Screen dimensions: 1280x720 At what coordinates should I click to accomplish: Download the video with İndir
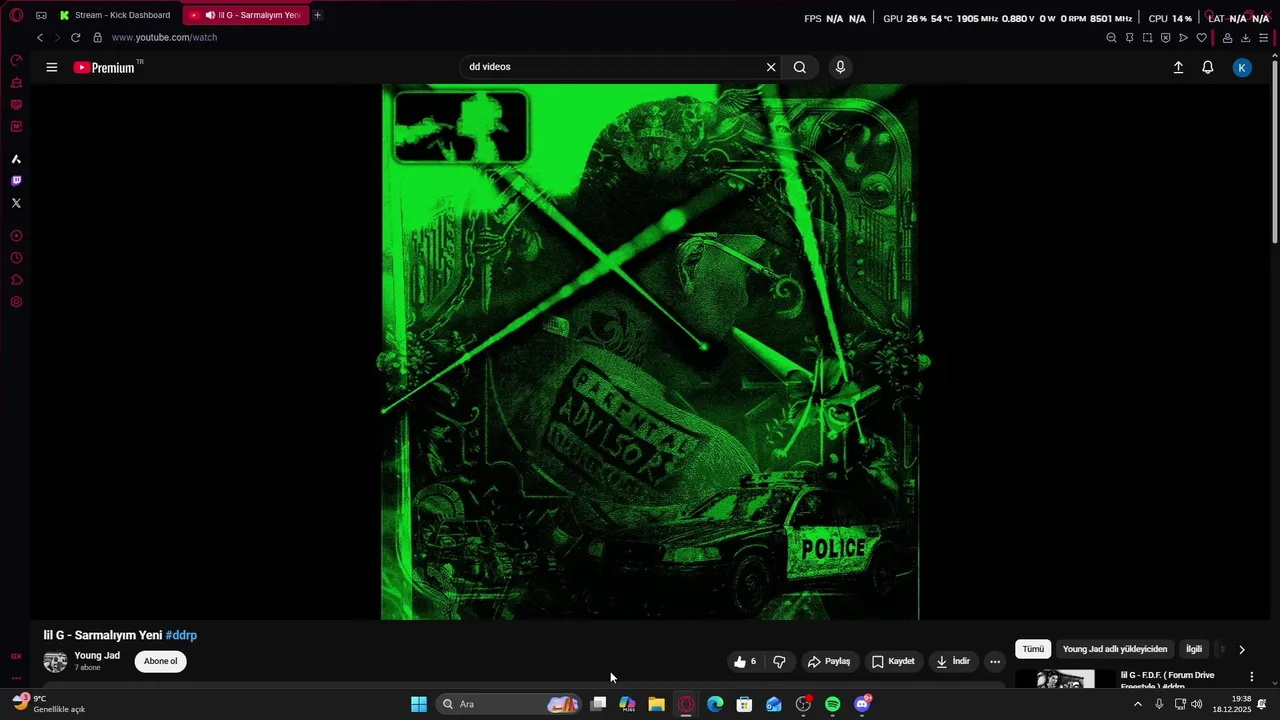click(x=953, y=661)
